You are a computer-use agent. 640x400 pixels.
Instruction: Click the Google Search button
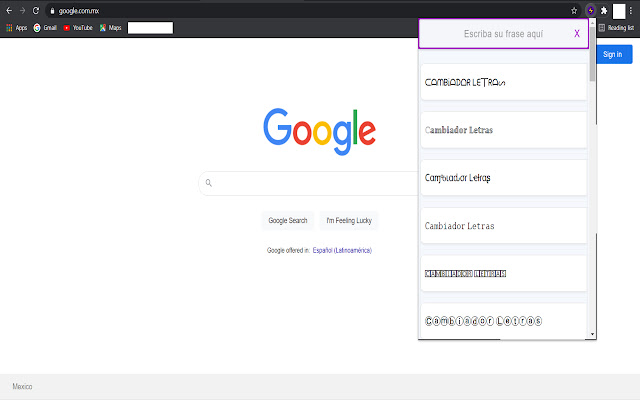tap(288, 220)
